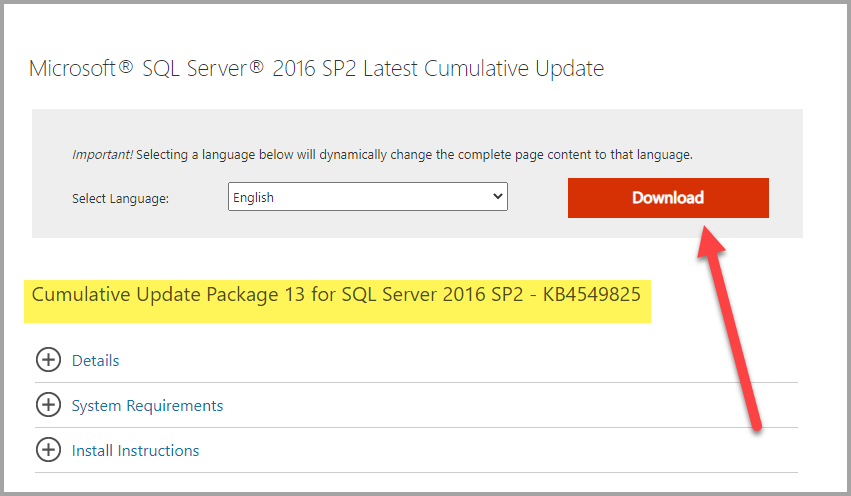Click the language dropdown chevron arrow
Viewport: 851px width, 496px height.
(x=497, y=196)
